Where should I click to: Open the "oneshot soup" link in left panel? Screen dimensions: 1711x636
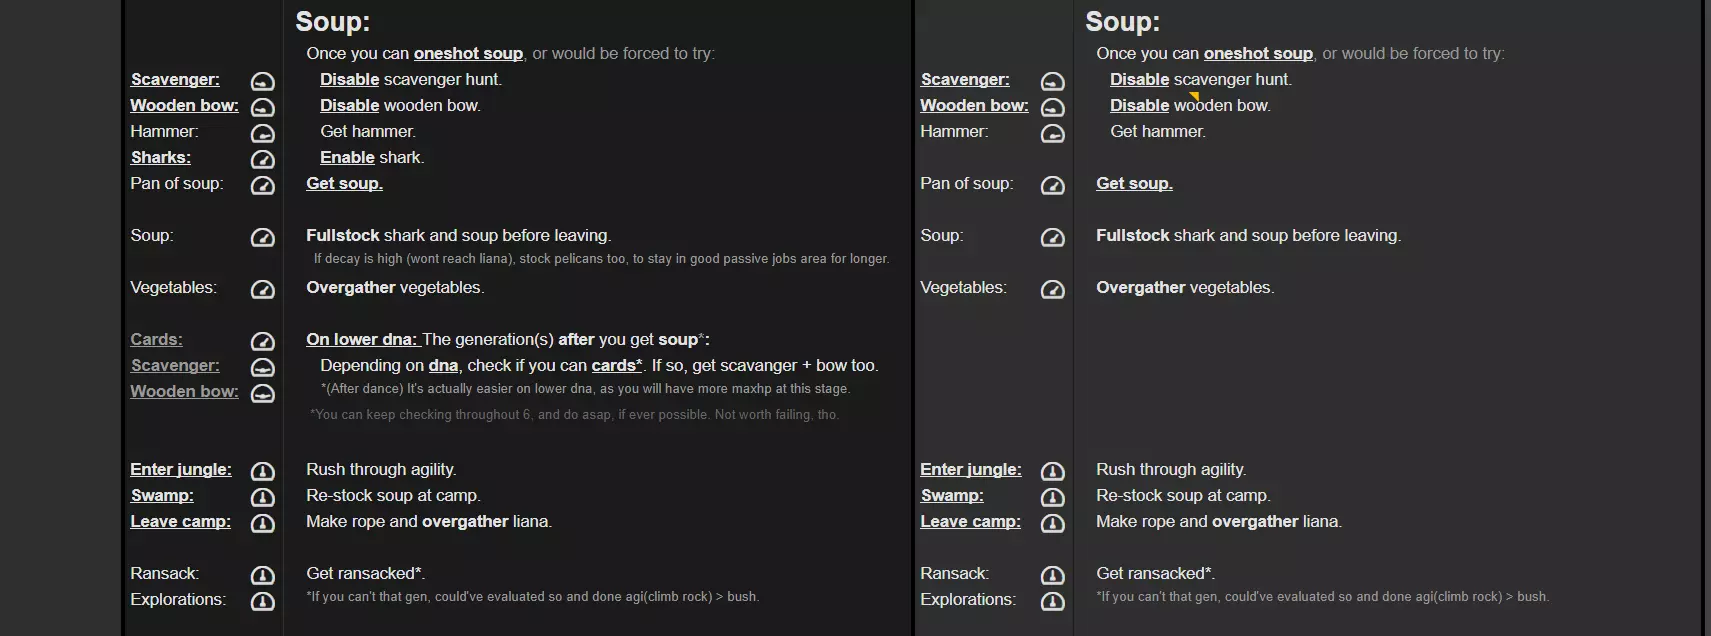[x=468, y=53]
